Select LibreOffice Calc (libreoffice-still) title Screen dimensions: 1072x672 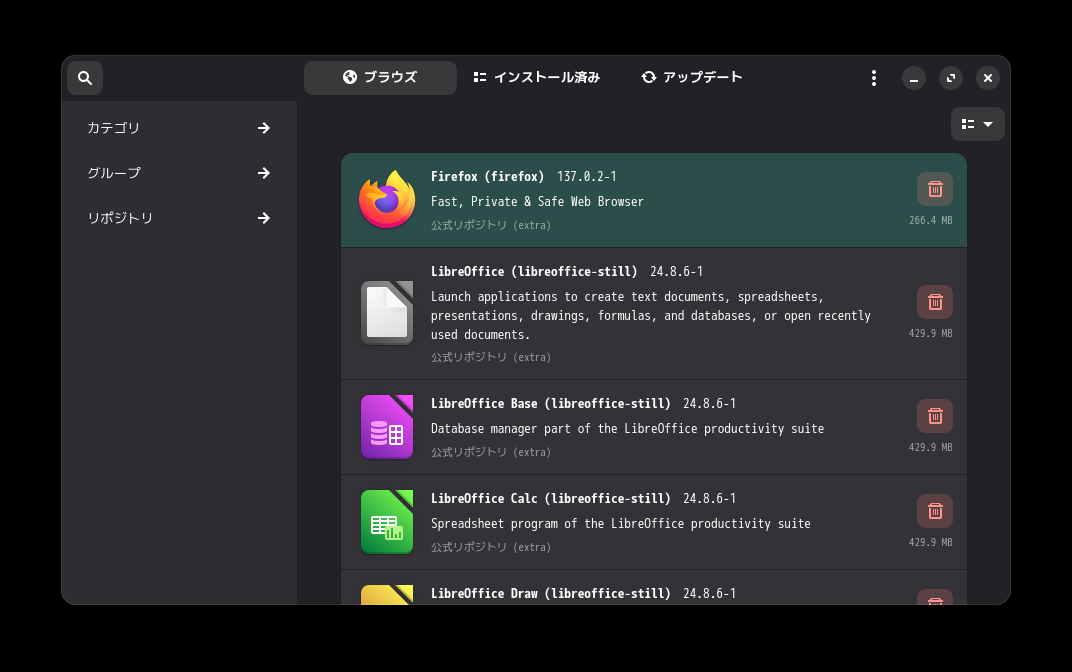[x=551, y=498]
